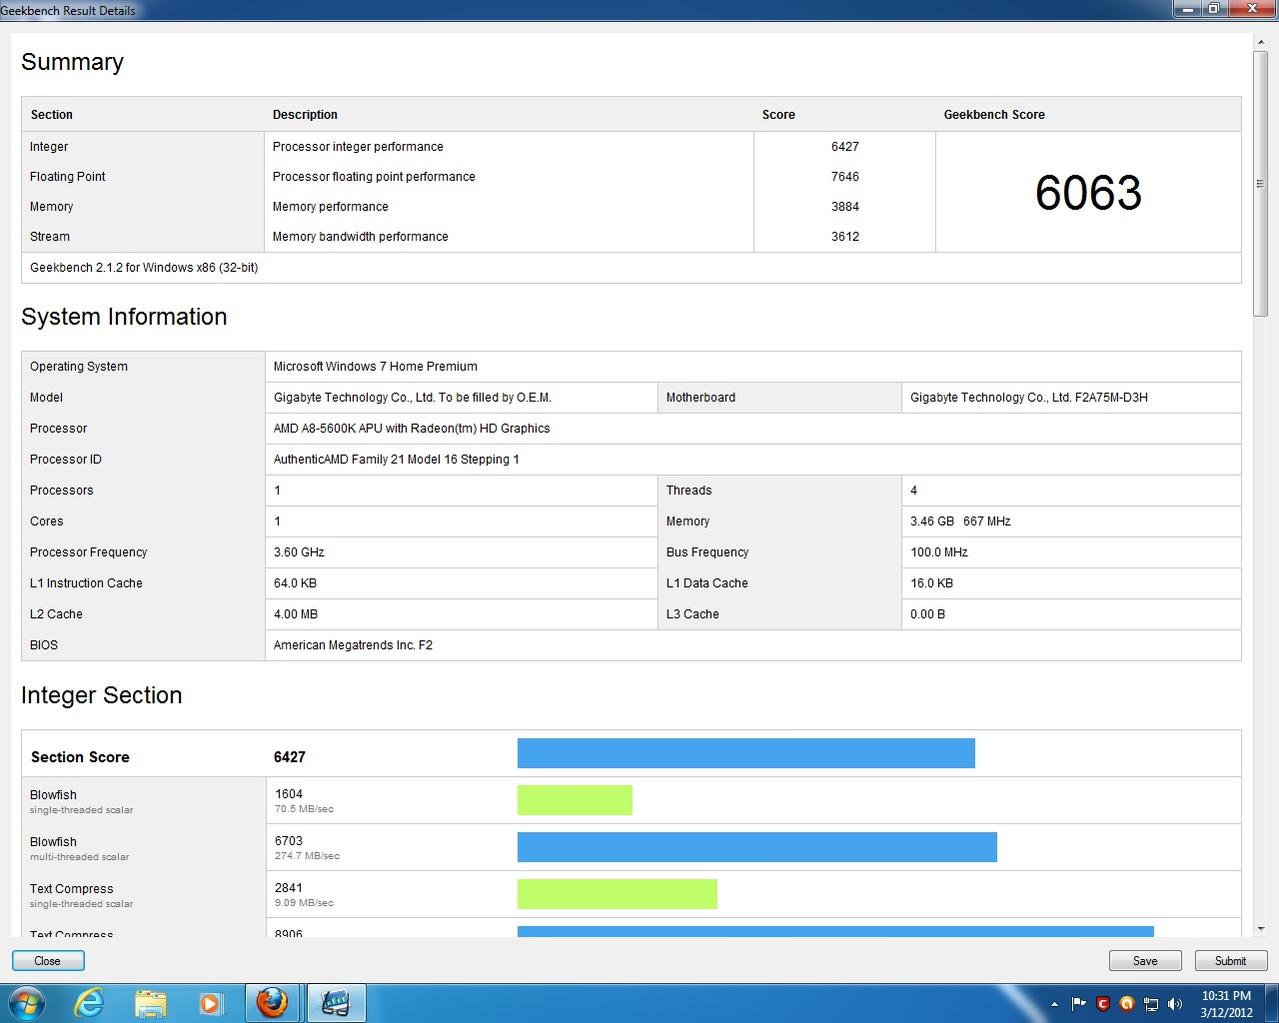
Task: Click the orange circular tray icon
Action: click(1127, 1004)
